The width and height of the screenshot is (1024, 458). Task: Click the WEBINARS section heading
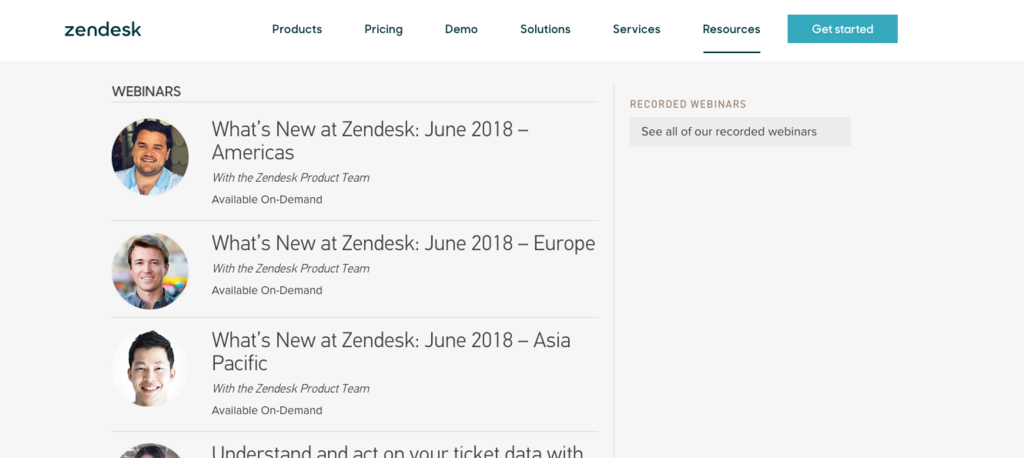(x=146, y=91)
